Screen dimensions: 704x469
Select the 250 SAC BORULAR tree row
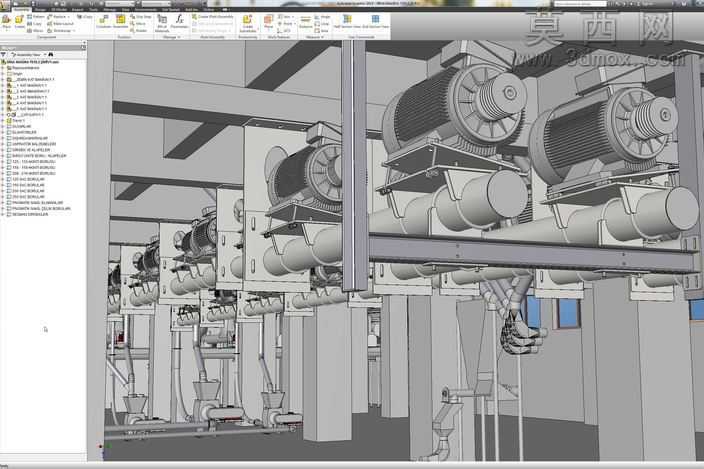point(25,197)
